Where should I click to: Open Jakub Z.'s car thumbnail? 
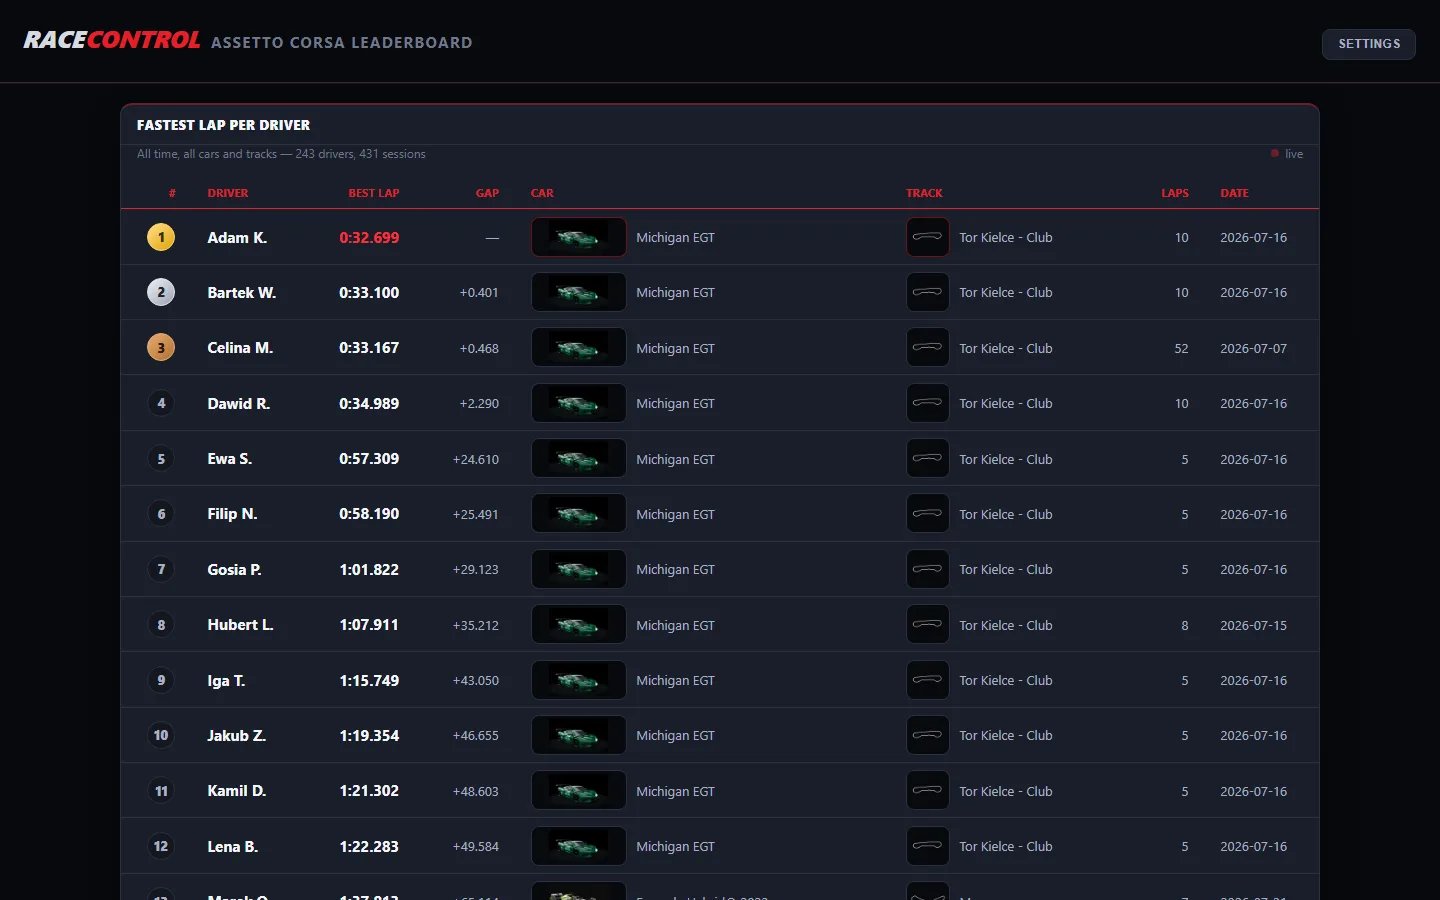click(579, 735)
